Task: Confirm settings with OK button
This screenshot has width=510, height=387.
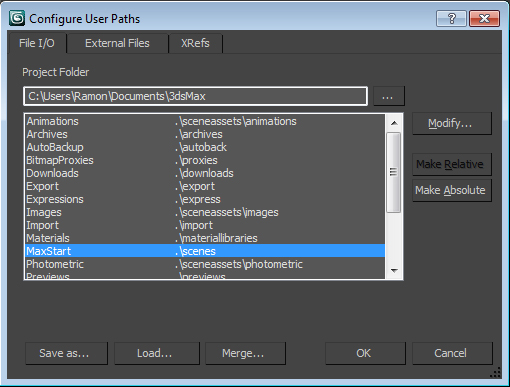Action: coord(365,353)
